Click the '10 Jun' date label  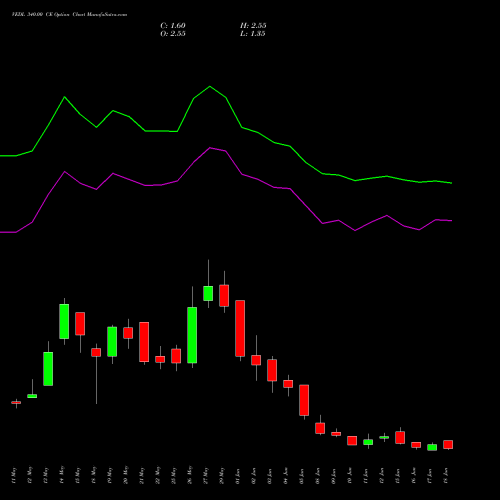(x=350, y=476)
